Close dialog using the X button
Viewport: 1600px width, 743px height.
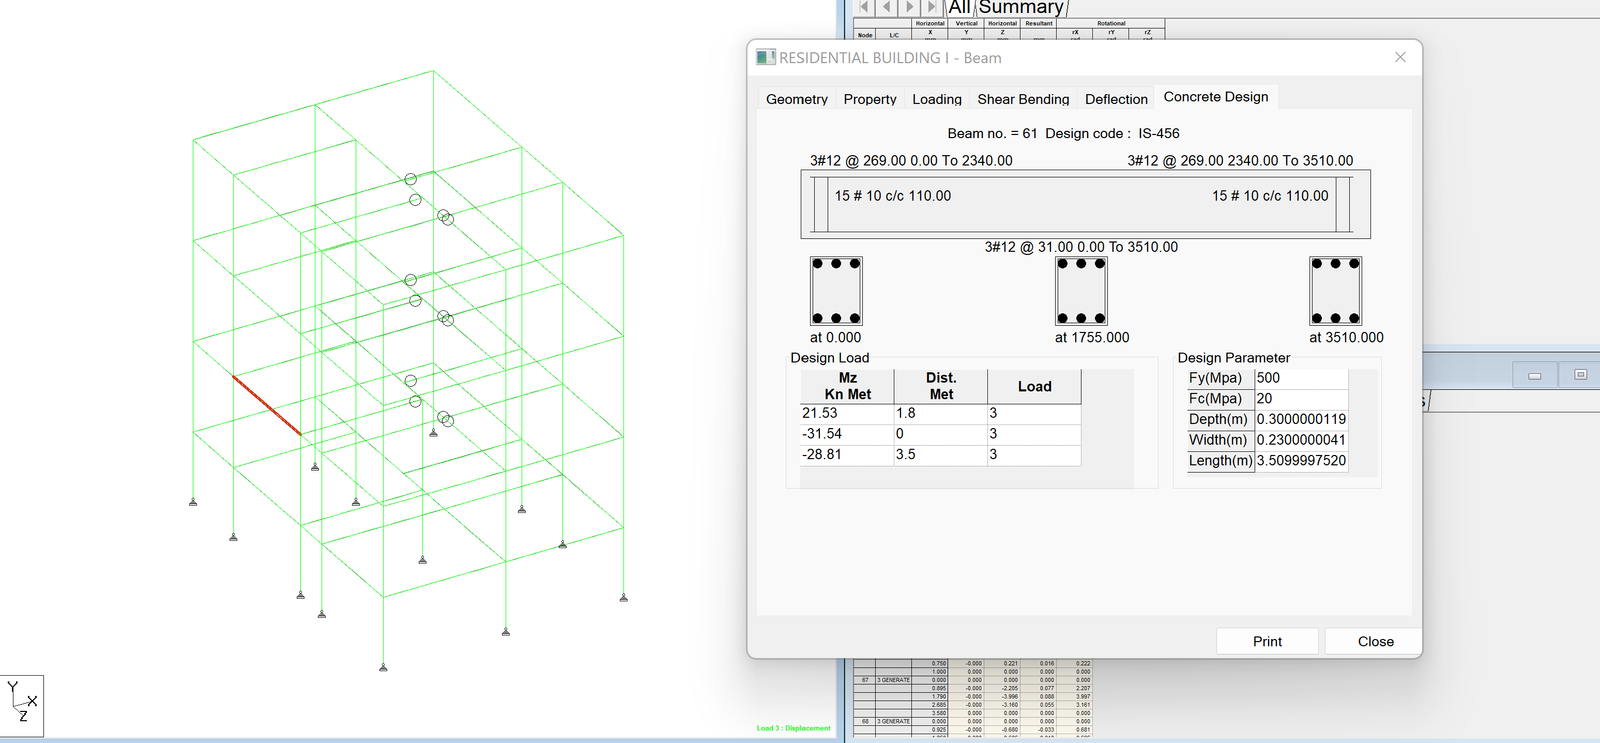1400,57
